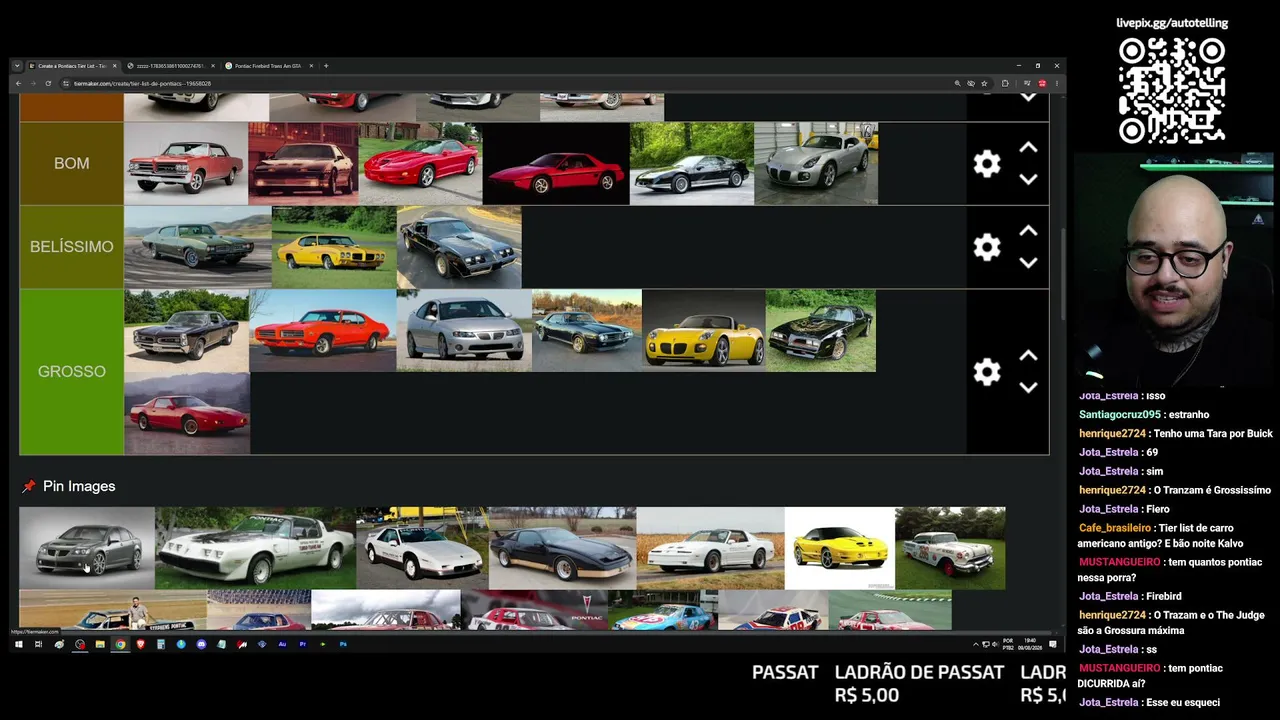Open settings gear for the GROSSO tier
Image resolution: width=1280 pixels, height=720 pixels.
point(987,372)
